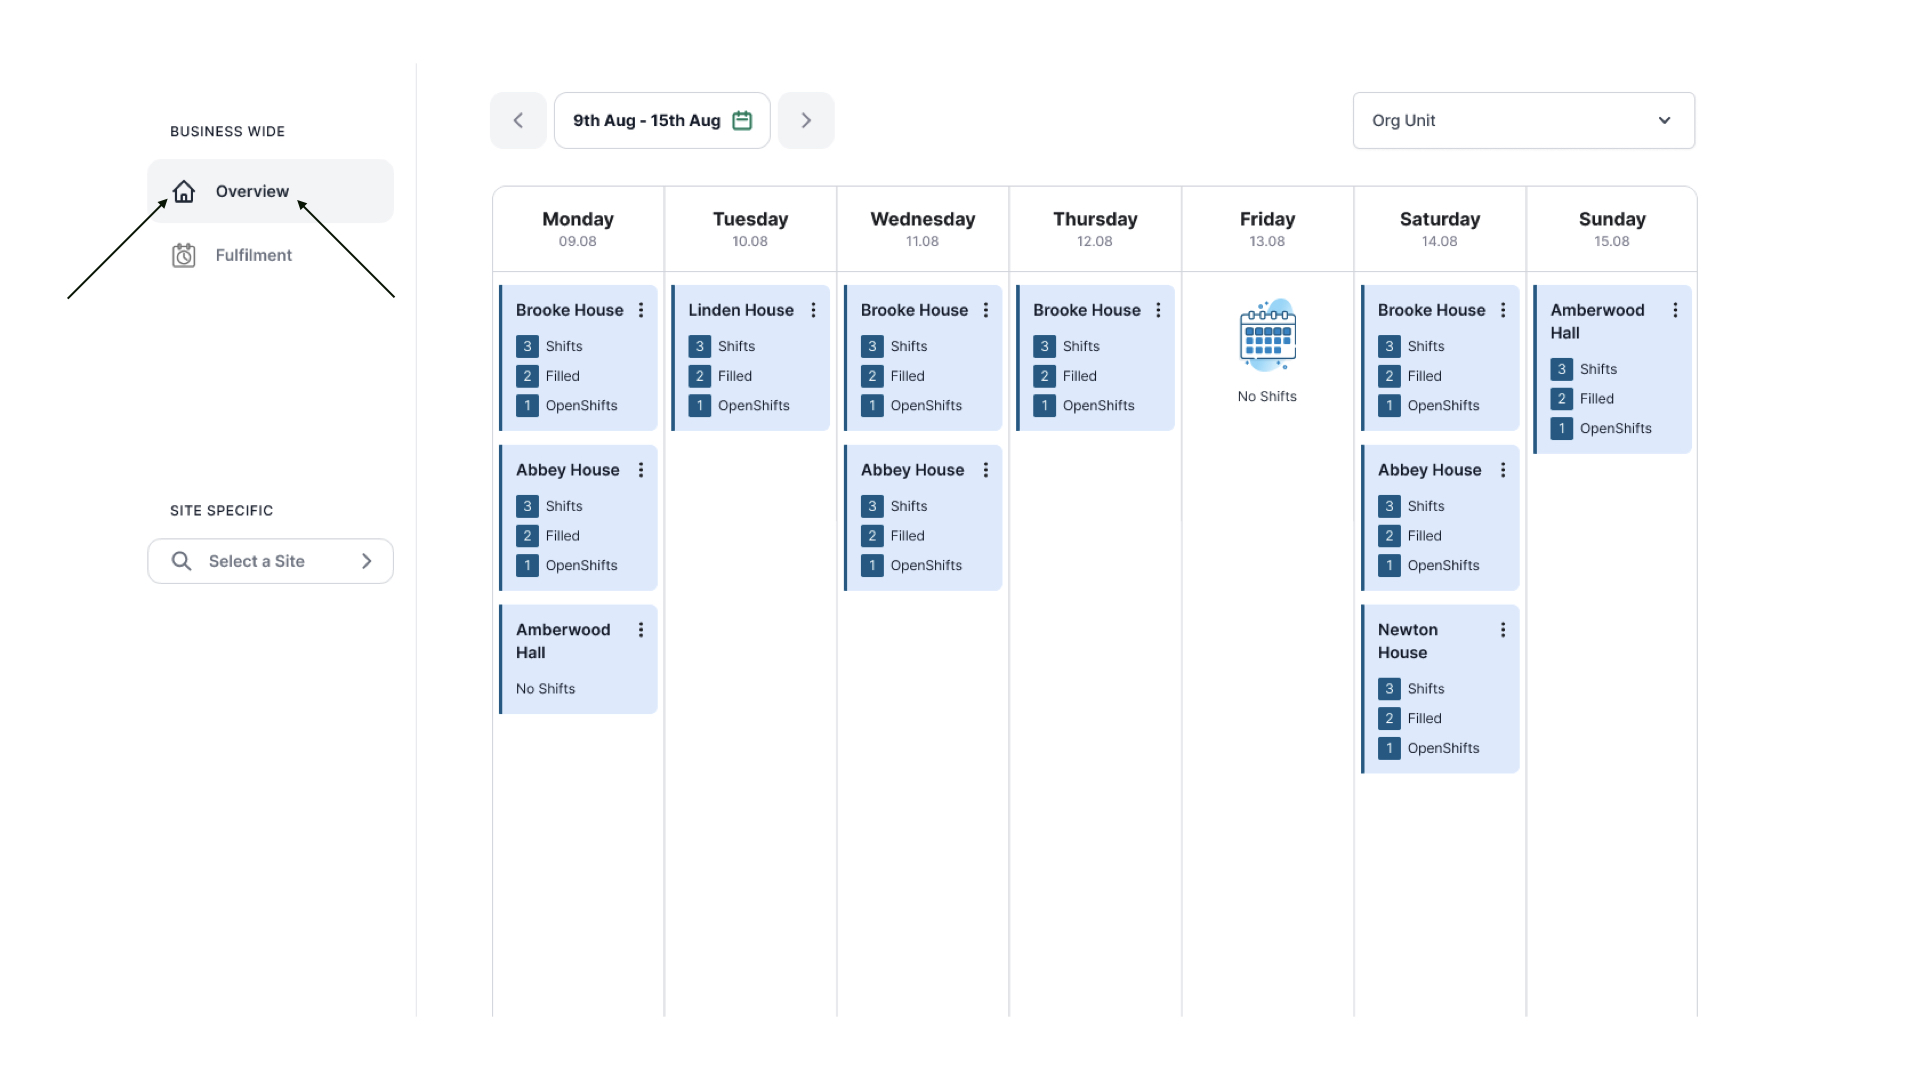Open Monday Brooke House three-dot menu
The image size is (1920, 1080).
(x=641, y=310)
